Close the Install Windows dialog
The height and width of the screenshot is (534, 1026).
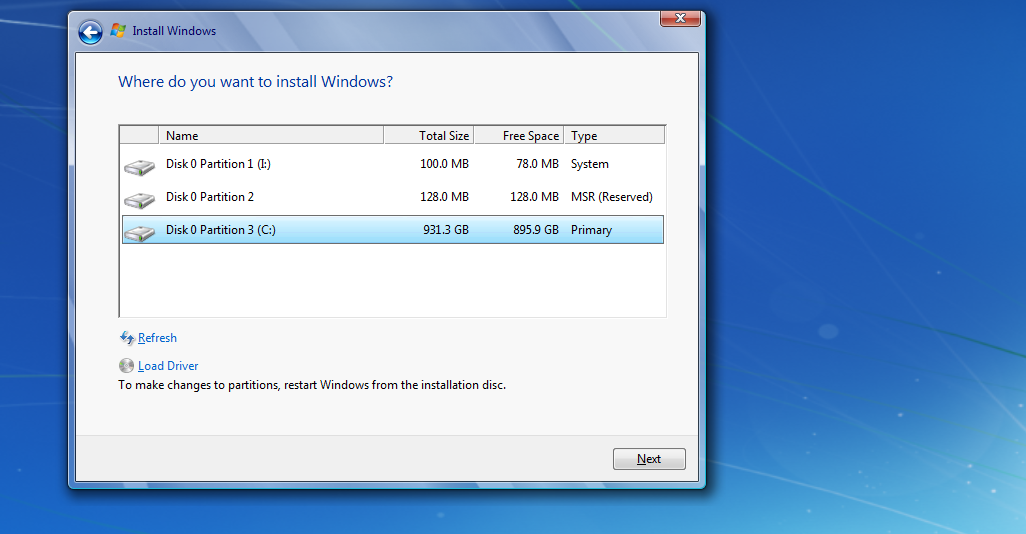point(680,18)
